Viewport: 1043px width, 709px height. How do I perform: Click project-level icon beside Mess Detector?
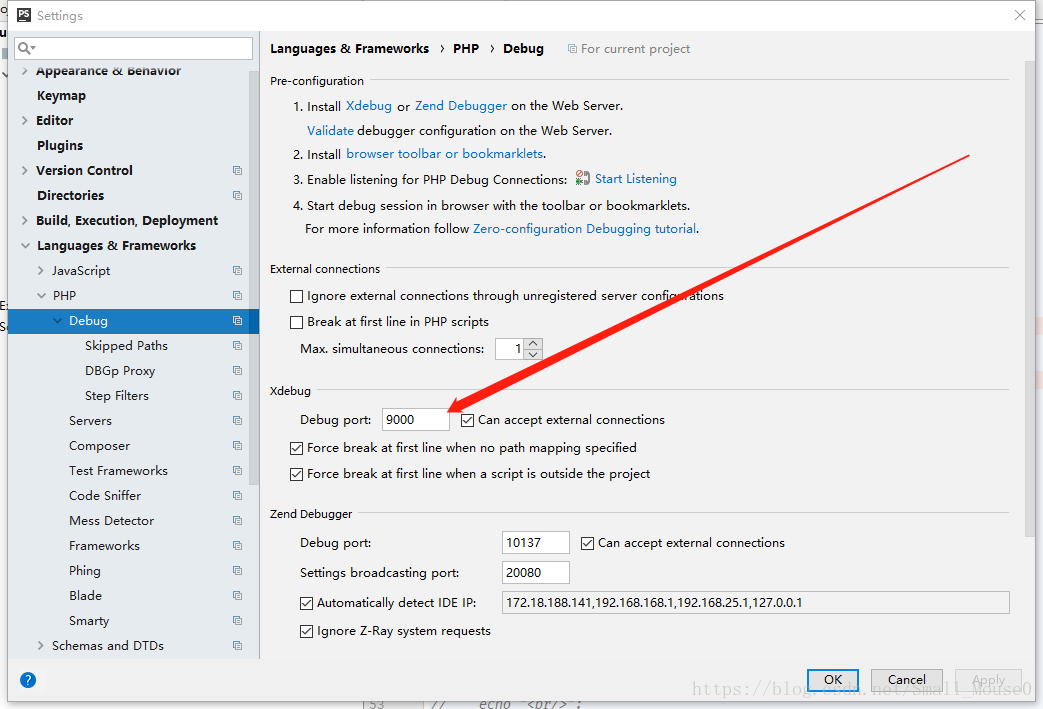237,521
